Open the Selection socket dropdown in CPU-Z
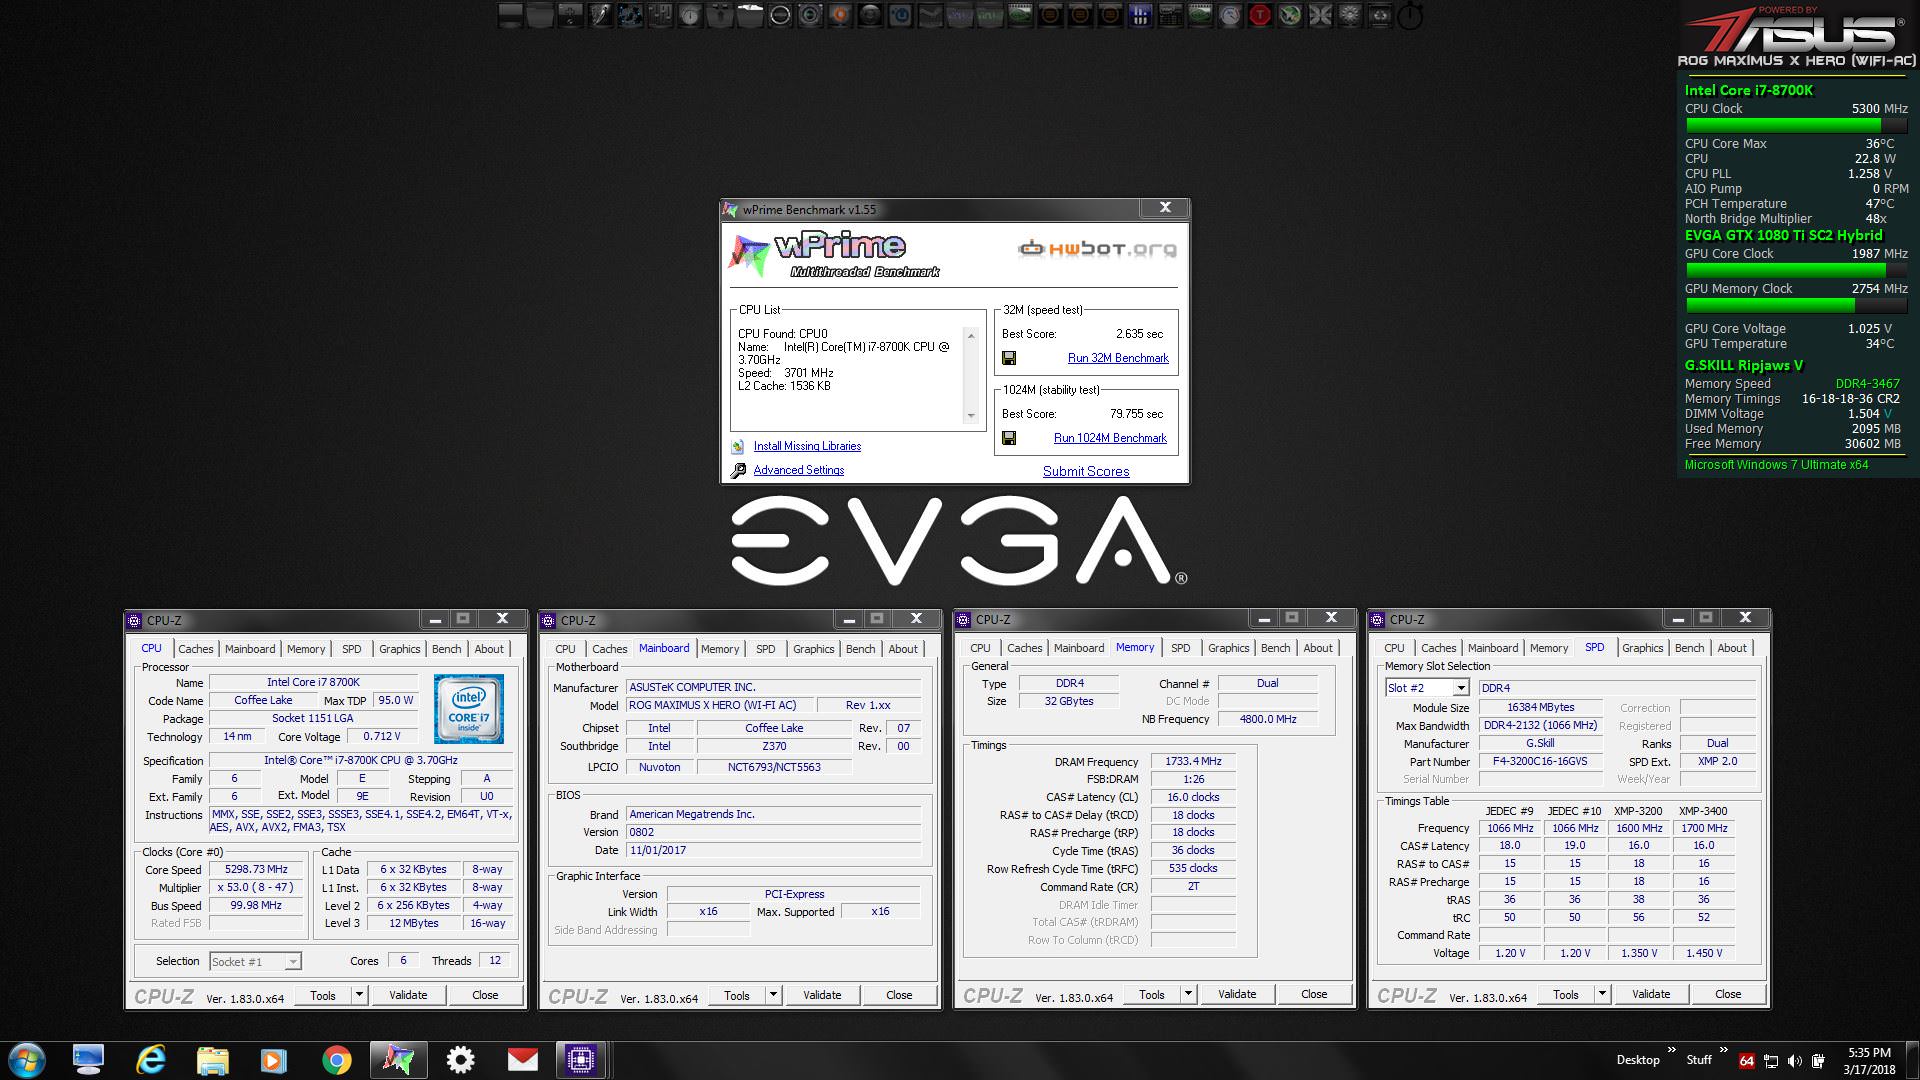Image resolution: width=1920 pixels, height=1080 pixels. [292, 962]
